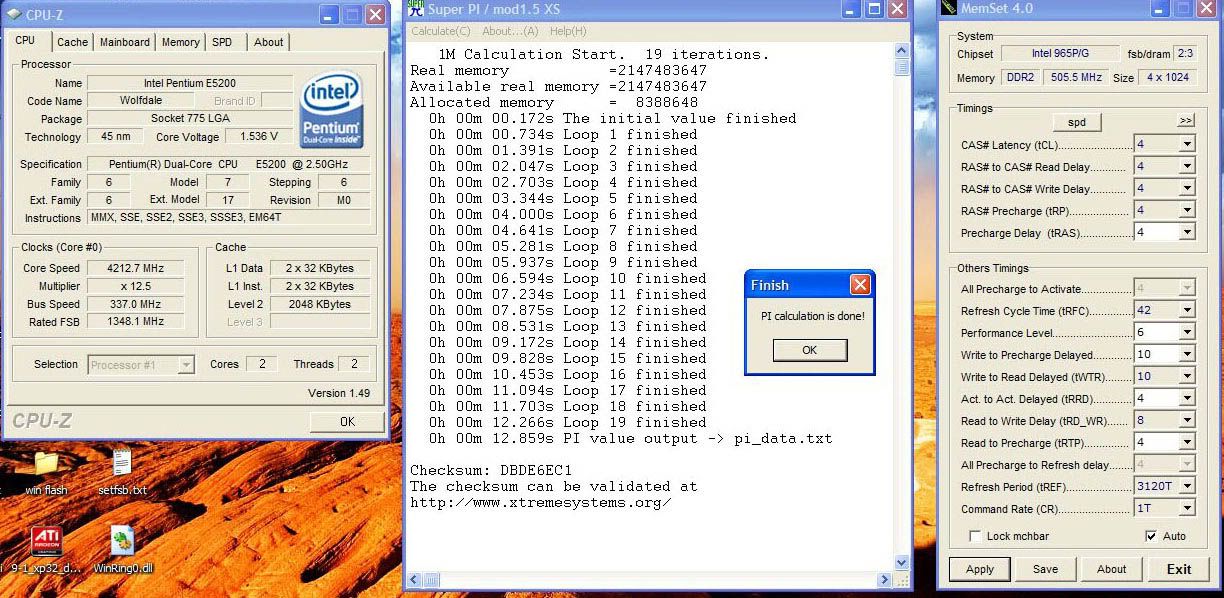Viewport: 1224px width, 598px height.
Task: Open the Refresh Cycle Time (tRFC) dropdown
Action: coord(1187,311)
